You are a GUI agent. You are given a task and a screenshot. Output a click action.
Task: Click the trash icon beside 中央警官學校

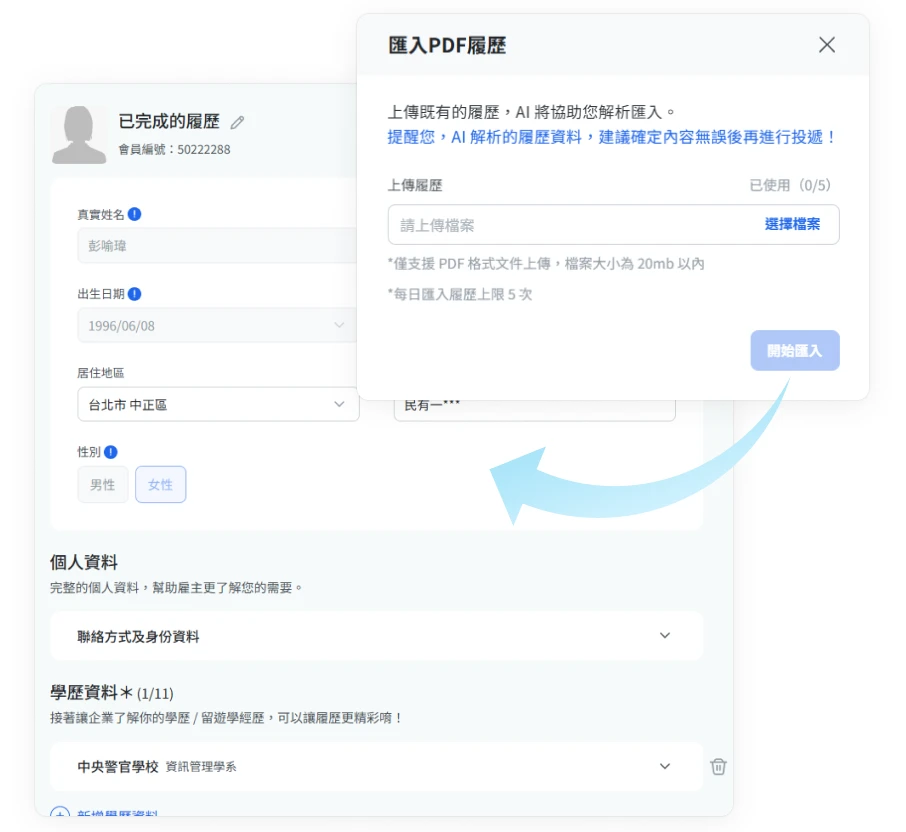[717, 766]
